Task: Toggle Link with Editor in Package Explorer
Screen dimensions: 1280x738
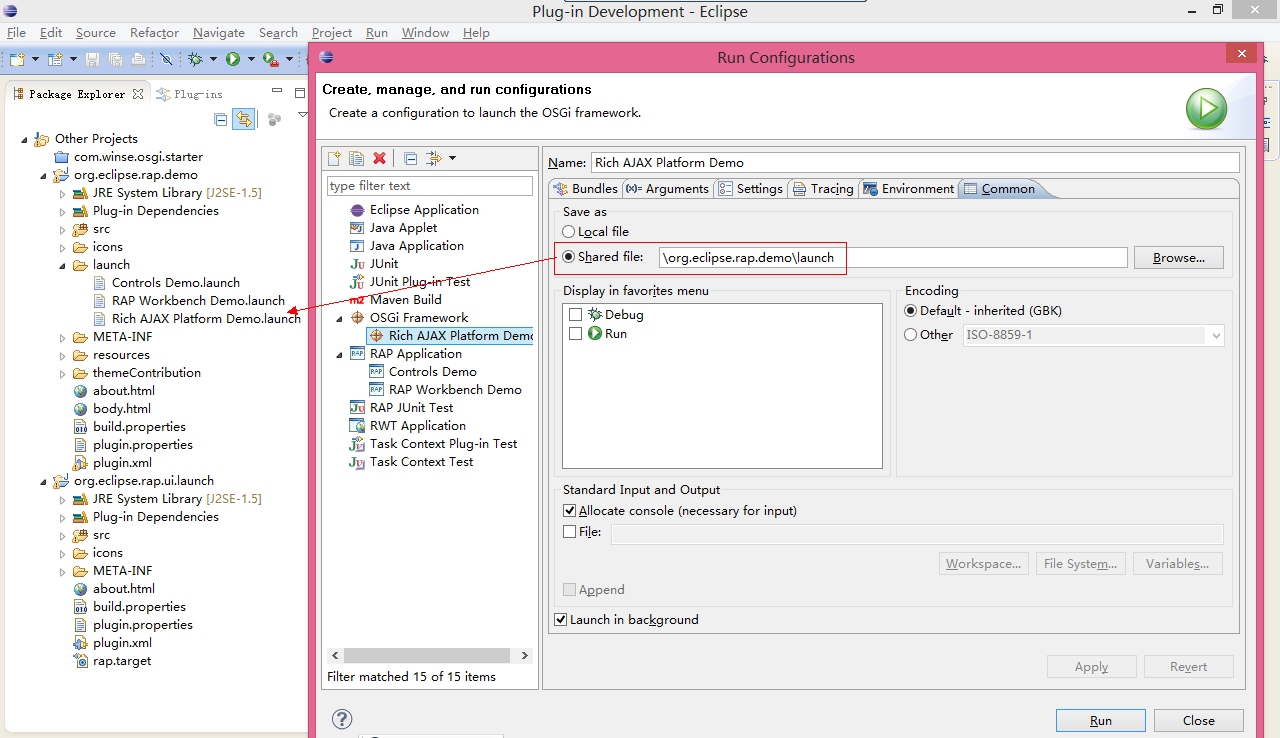Action: (243, 120)
